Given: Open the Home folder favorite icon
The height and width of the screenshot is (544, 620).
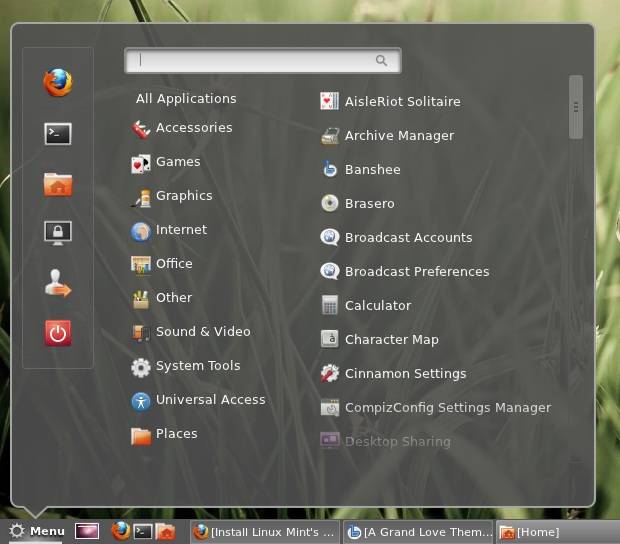Looking at the screenshot, I should pos(58,185).
